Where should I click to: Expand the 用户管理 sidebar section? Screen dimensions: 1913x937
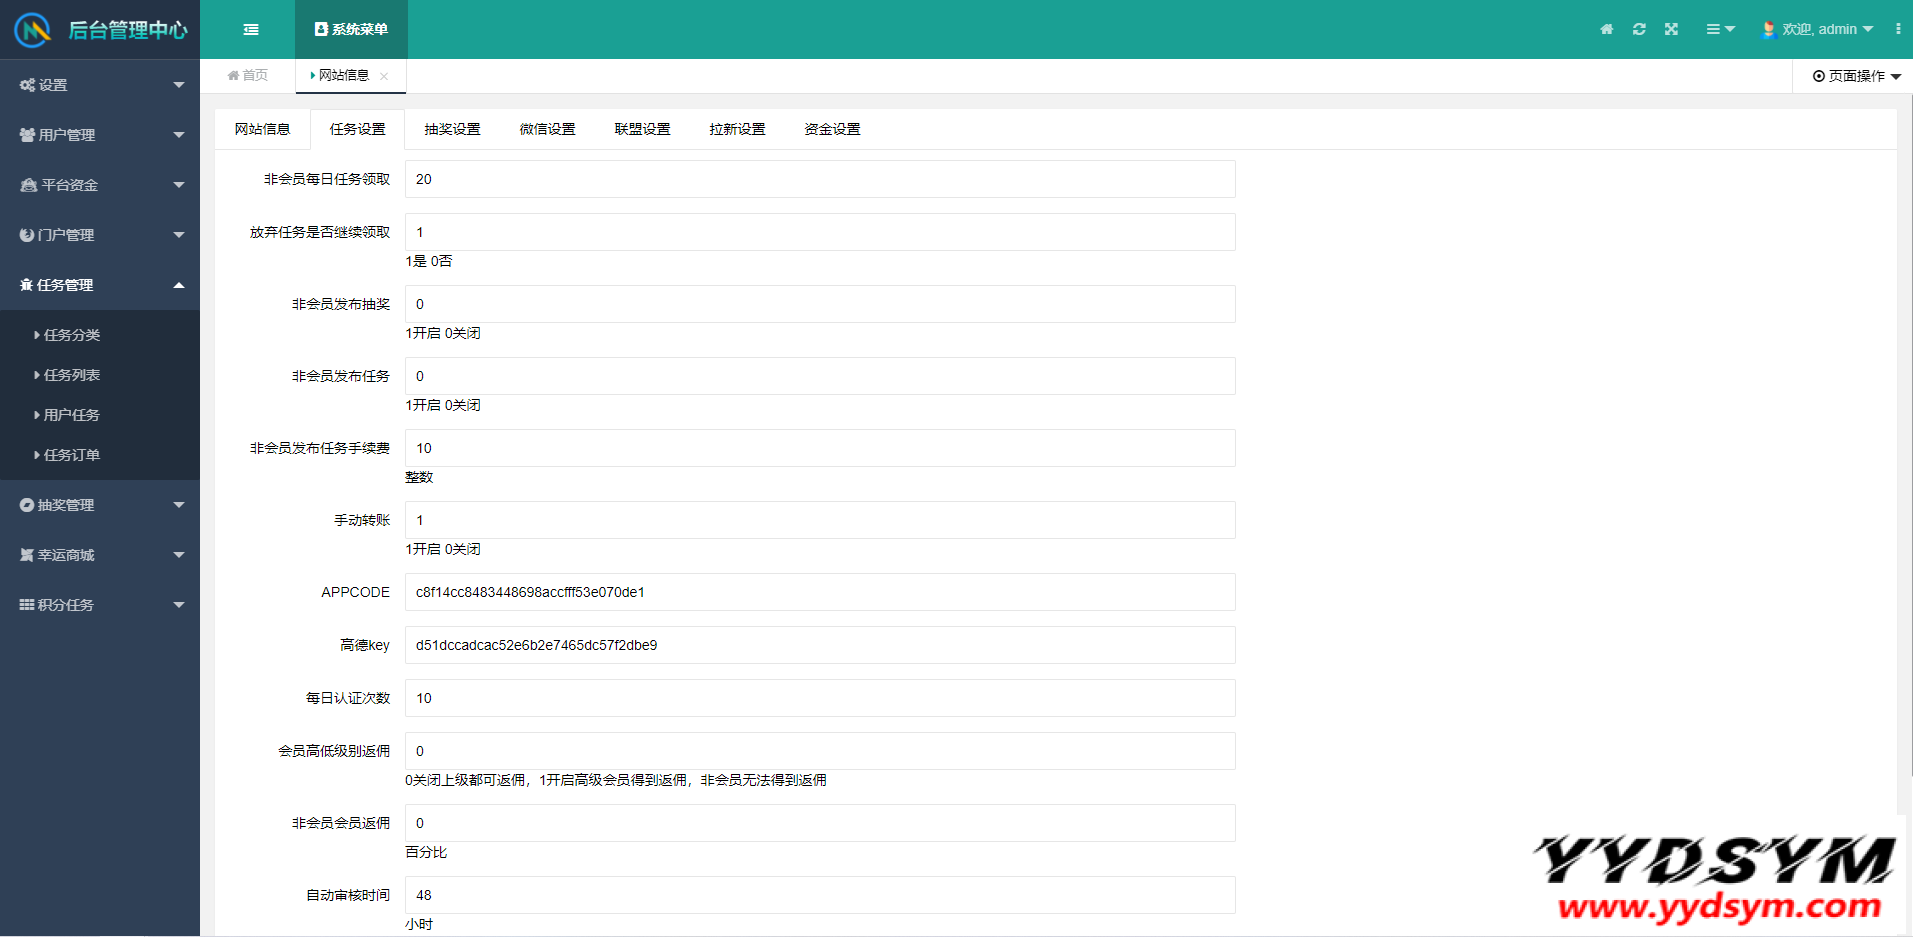(x=100, y=135)
